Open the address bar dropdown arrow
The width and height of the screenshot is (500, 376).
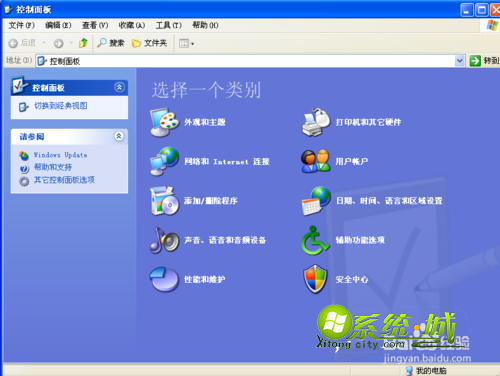click(460, 61)
